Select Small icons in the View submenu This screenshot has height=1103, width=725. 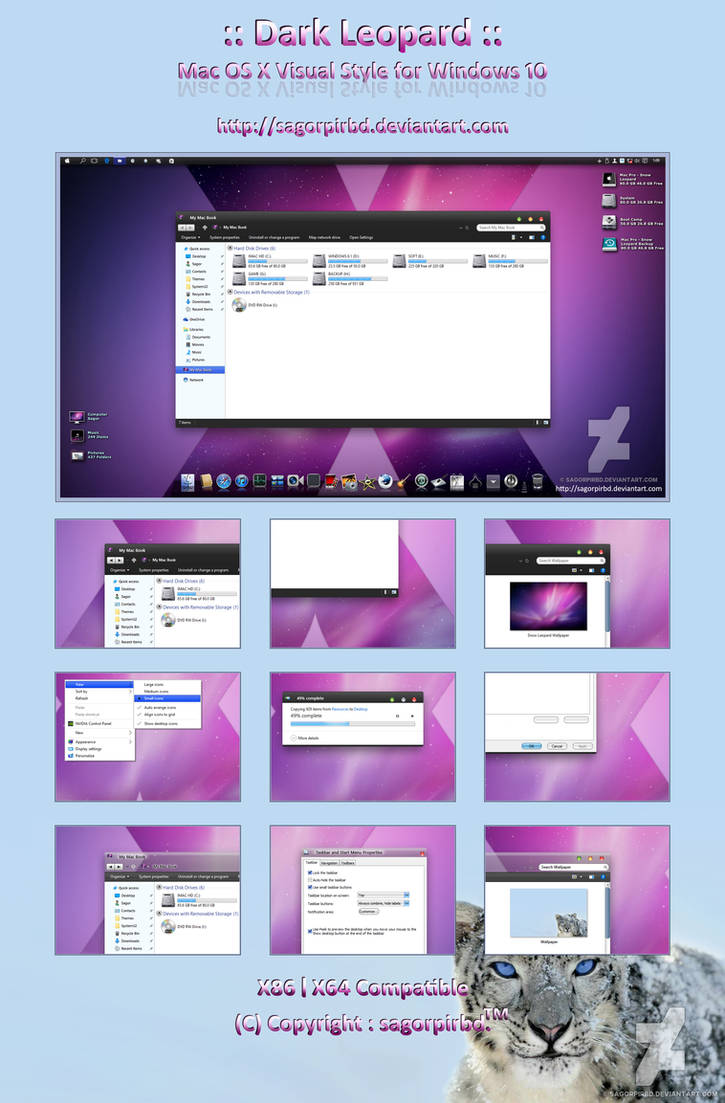point(167,699)
